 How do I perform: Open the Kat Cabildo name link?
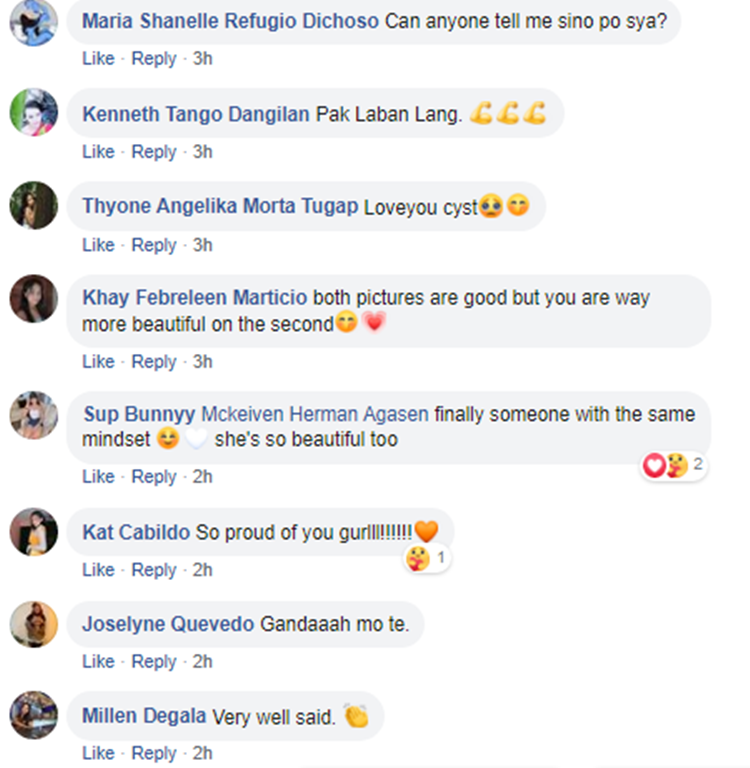pyautogui.click(x=136, y=533)
